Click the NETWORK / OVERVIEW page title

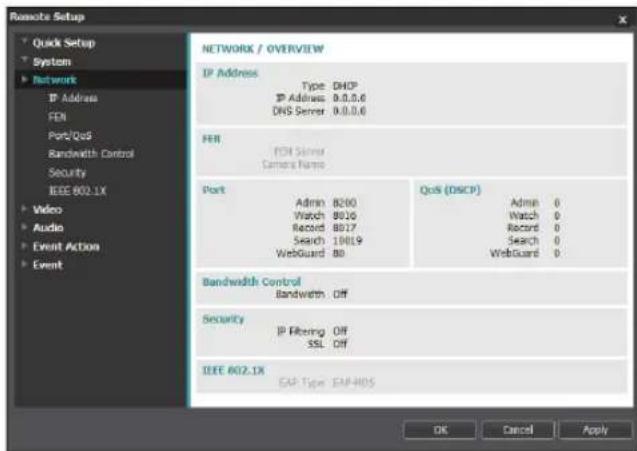[x=263, y=49]
